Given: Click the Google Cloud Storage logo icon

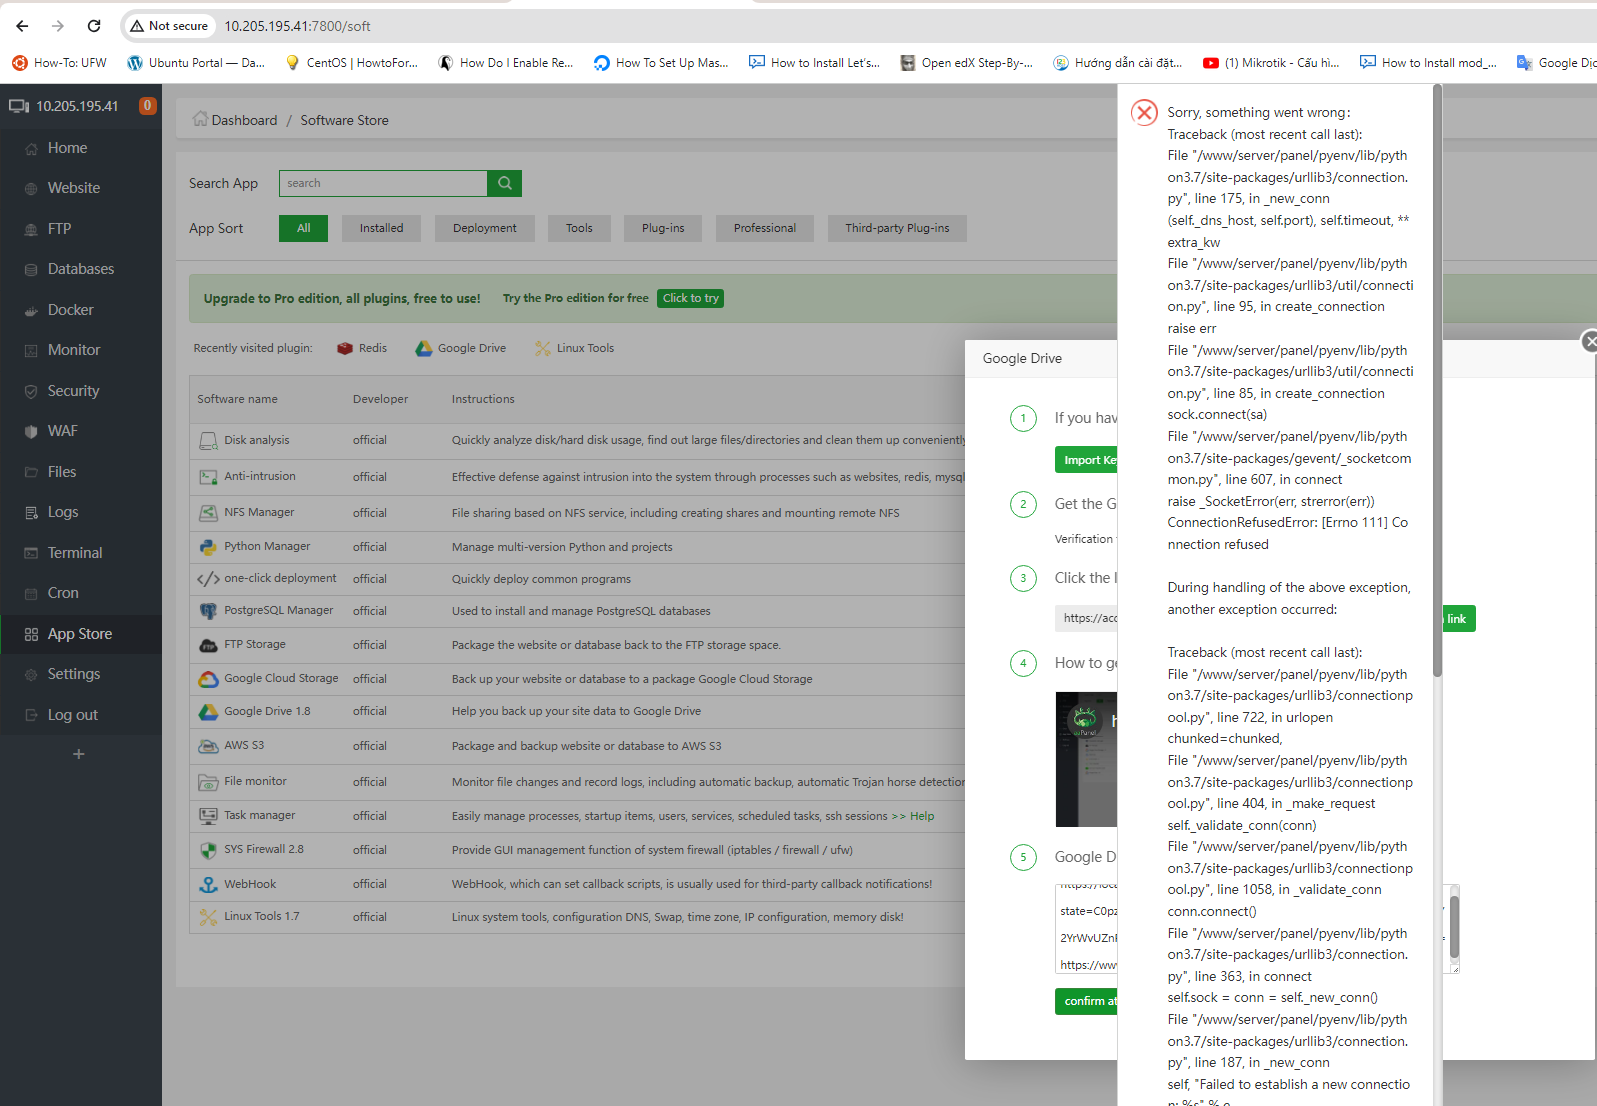Looking at the screenshot, I should [208, 679].
